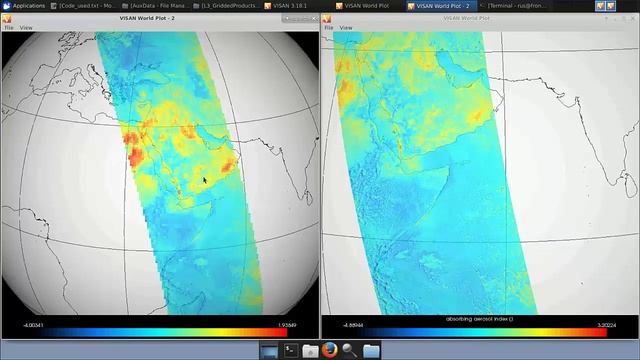Switch to the AuxData File Manager taskbar entry
640x360 pixels.
point(155,6)
